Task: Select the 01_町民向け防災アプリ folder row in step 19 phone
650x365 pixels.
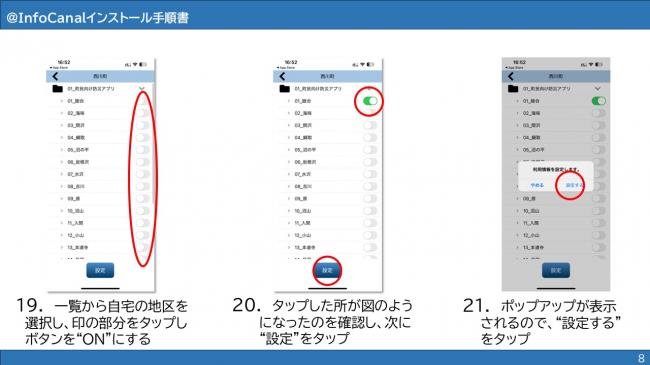Action: point(100,89)
